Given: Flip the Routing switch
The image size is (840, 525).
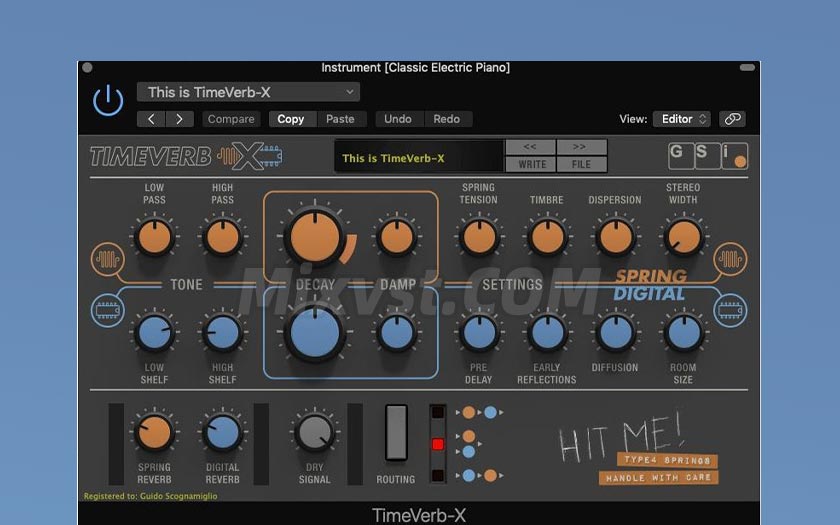Looking at the screenshot, I should (396, 432).
